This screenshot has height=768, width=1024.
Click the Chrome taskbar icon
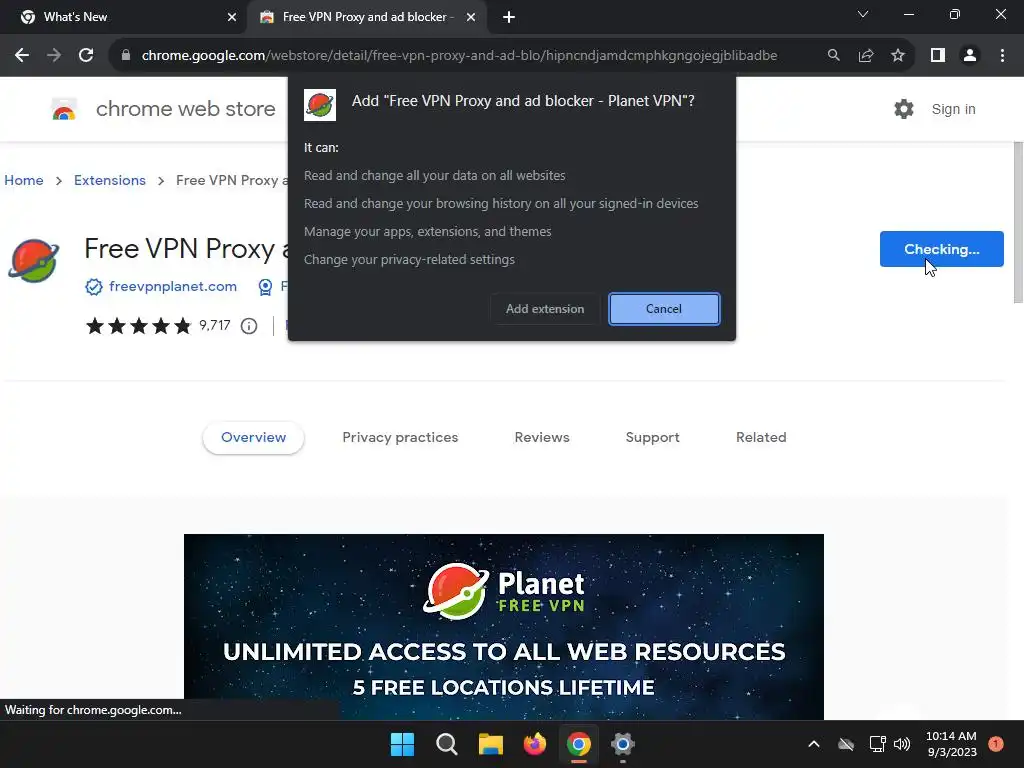(579, 744)
